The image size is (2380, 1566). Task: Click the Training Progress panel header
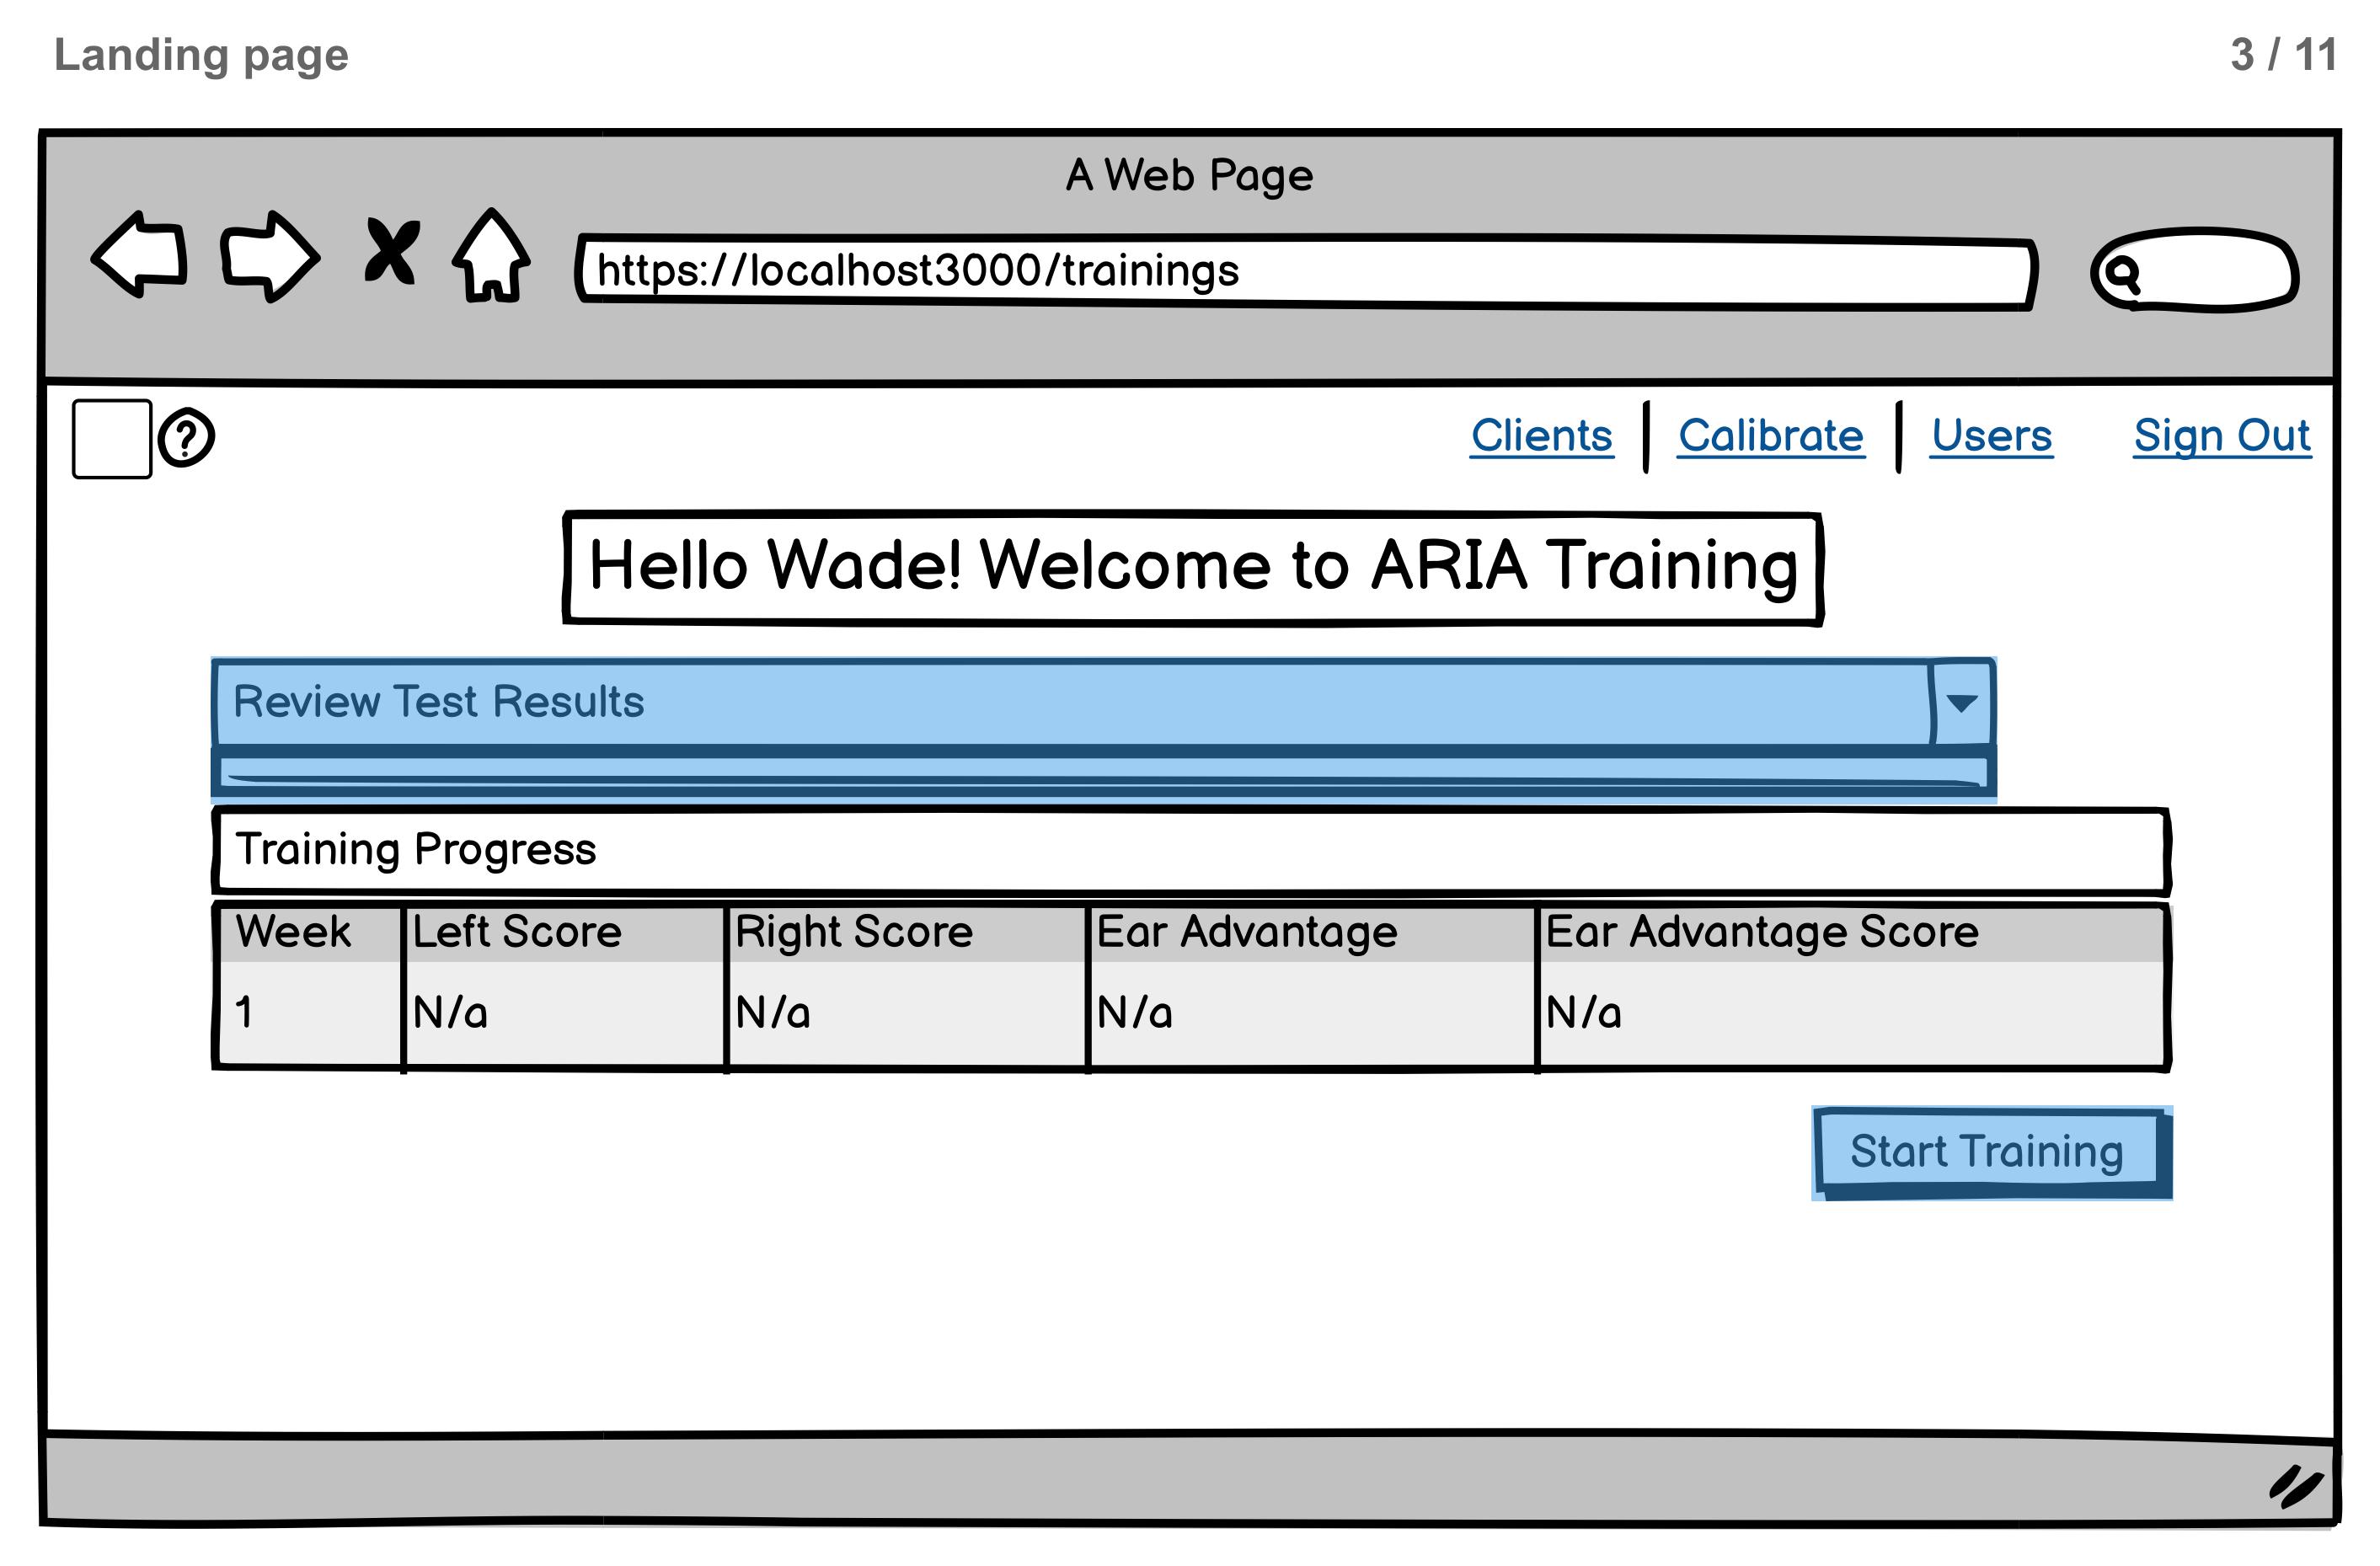pyautogui.click(x=1190, y=850)
